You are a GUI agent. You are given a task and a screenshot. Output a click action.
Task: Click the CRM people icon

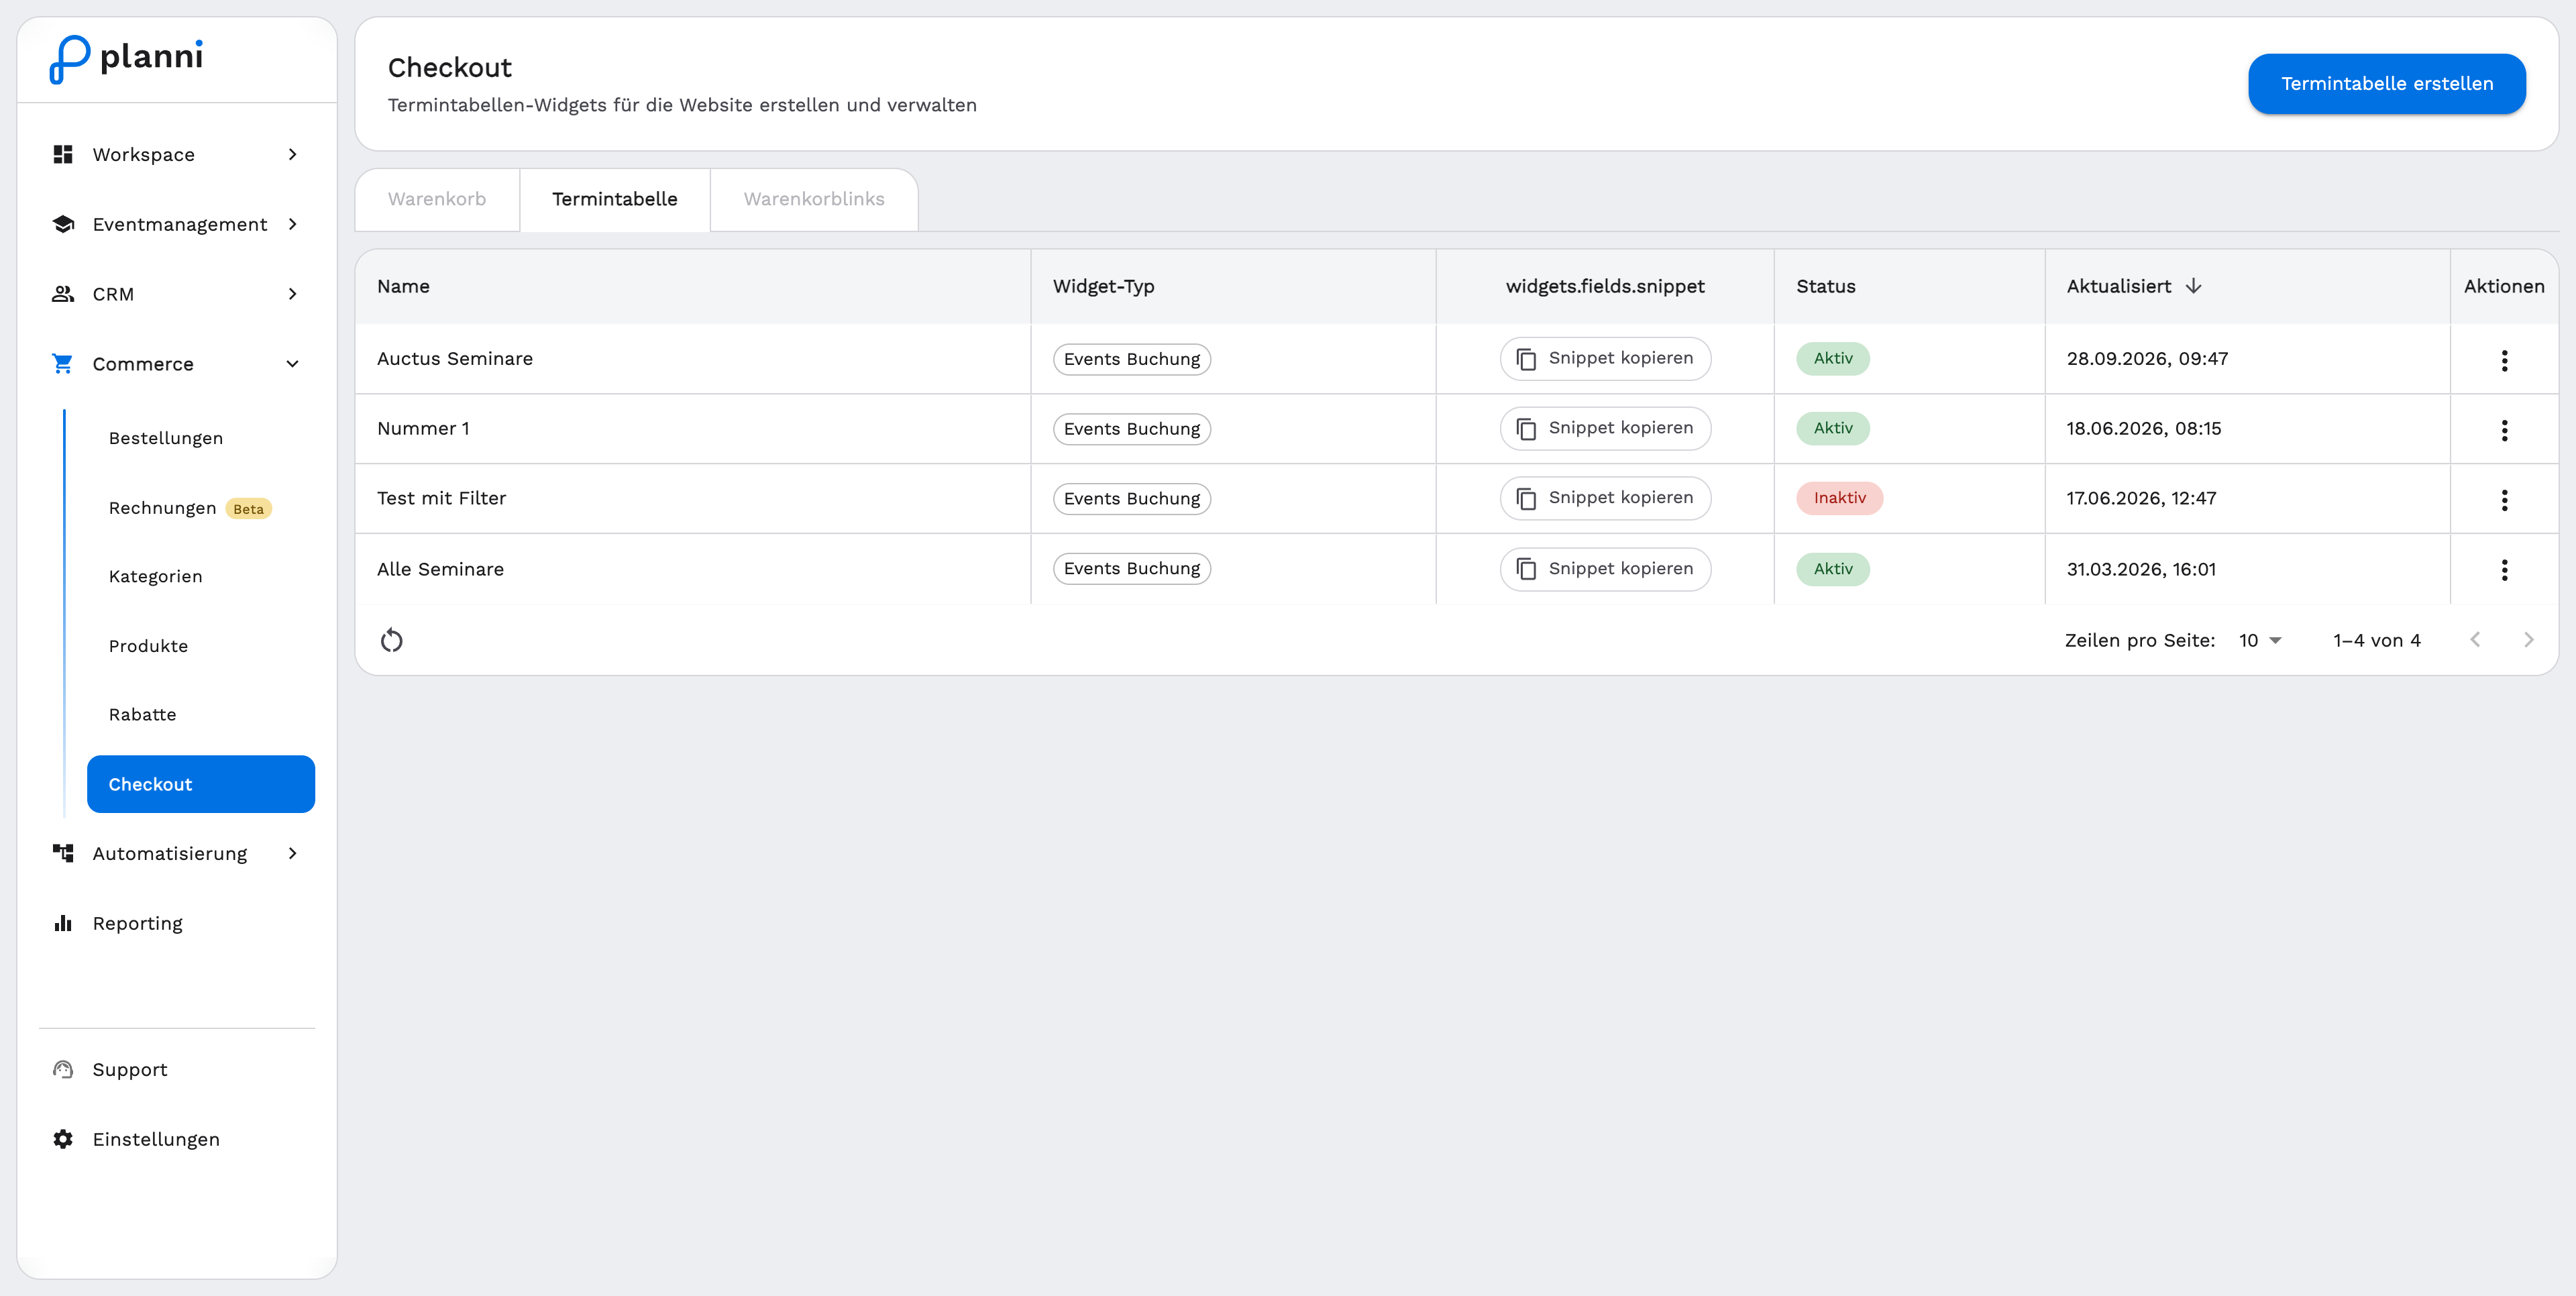coord(63,294)
